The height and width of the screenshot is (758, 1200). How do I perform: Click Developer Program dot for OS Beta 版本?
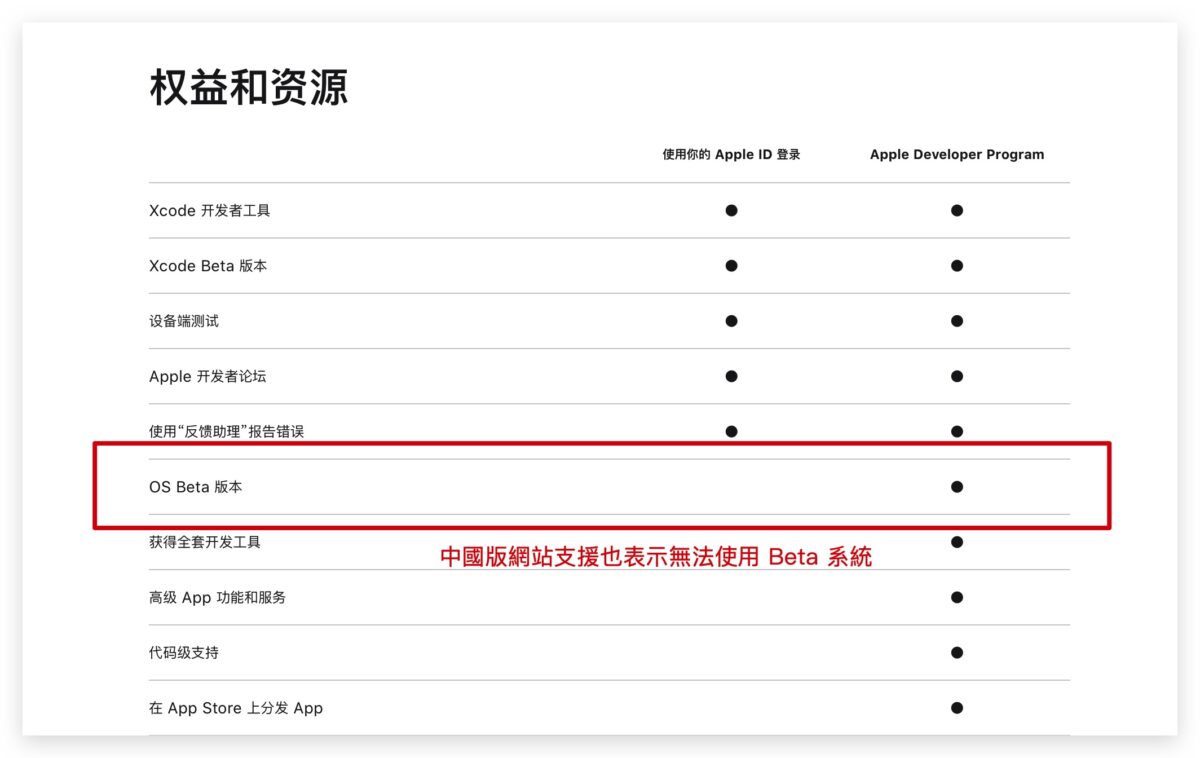(957, 487)
